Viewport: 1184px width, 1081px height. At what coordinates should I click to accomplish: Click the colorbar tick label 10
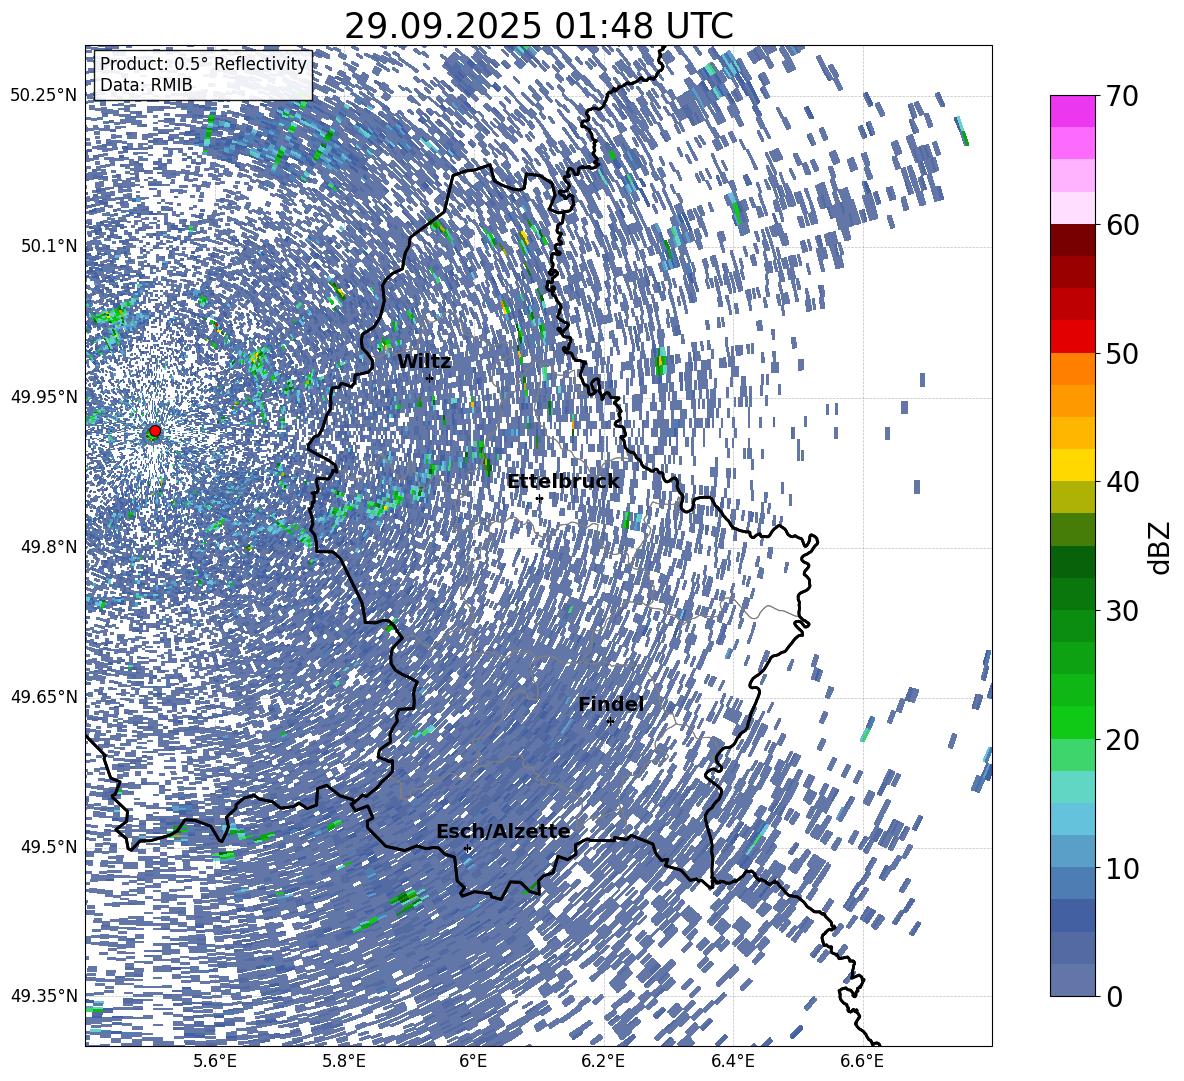[1123, 868]
